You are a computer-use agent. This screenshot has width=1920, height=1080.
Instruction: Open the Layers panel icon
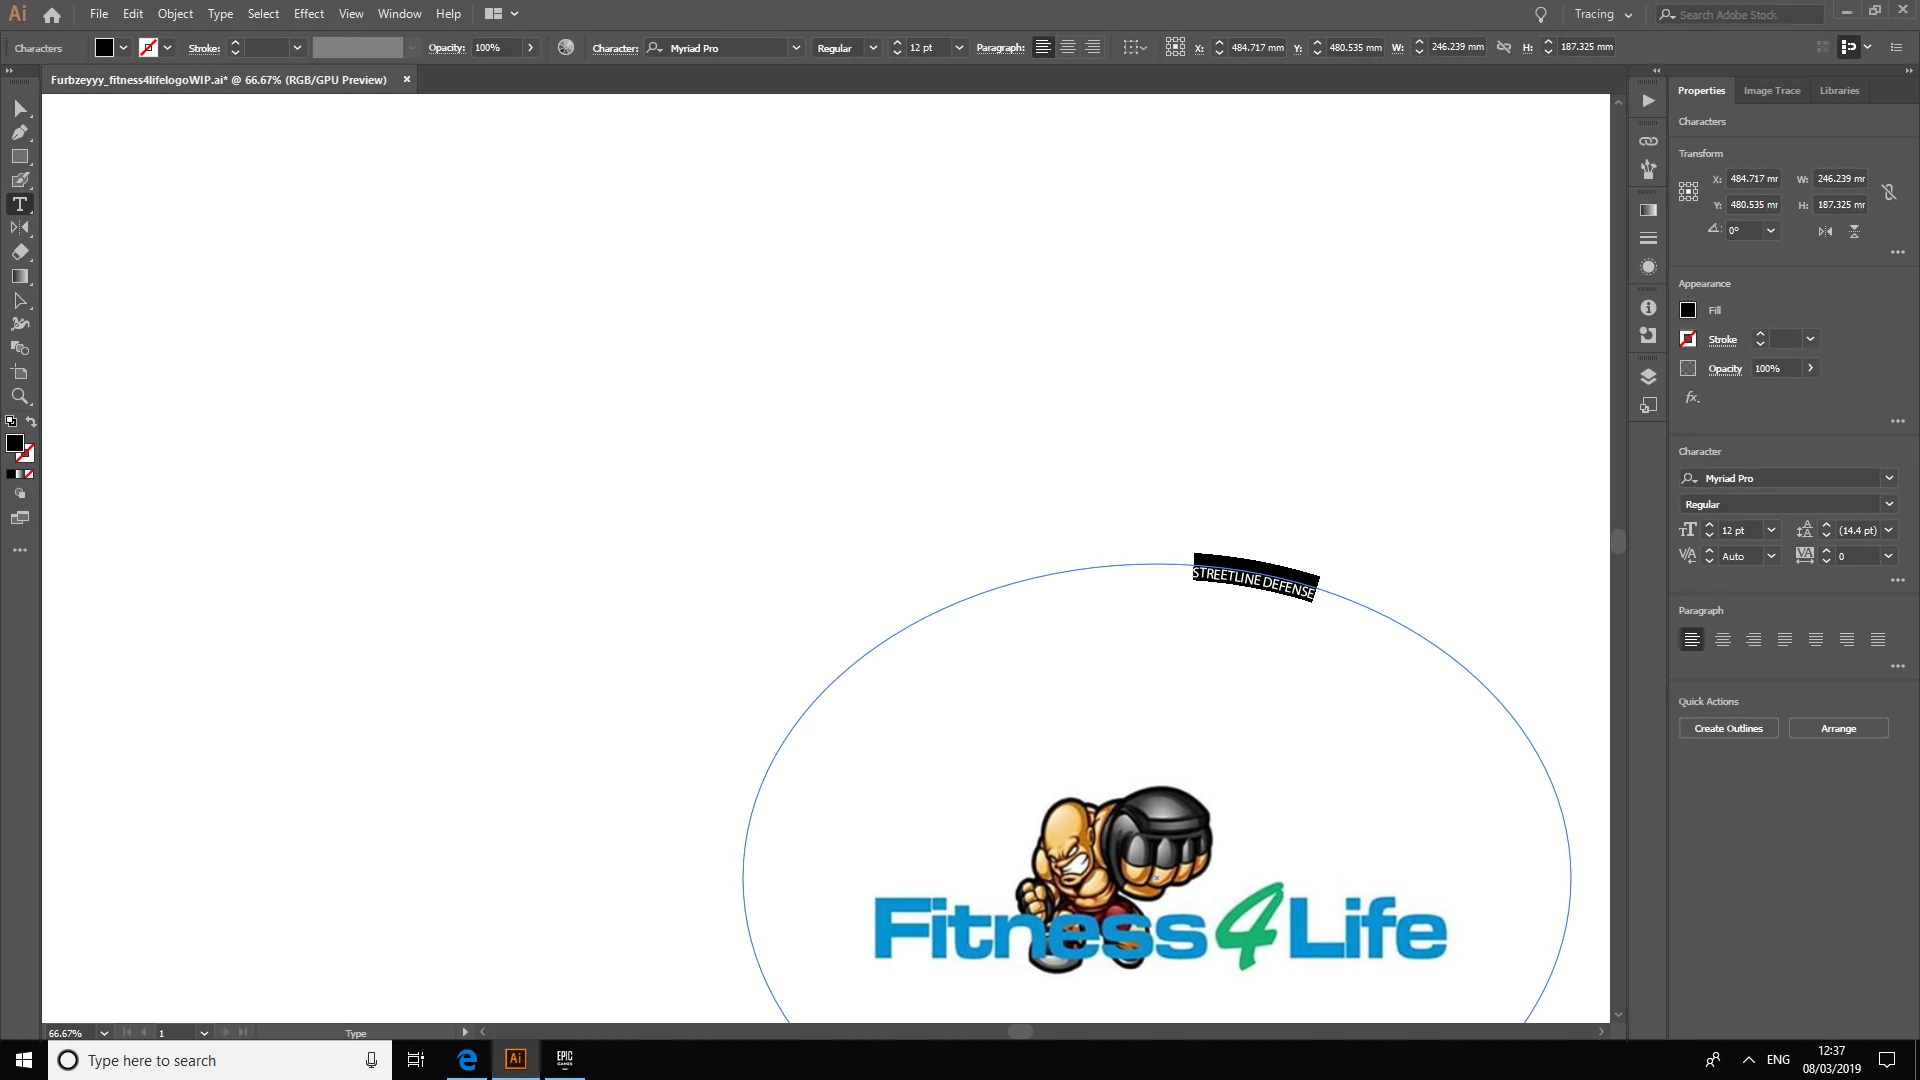[x=1649, y=377]
